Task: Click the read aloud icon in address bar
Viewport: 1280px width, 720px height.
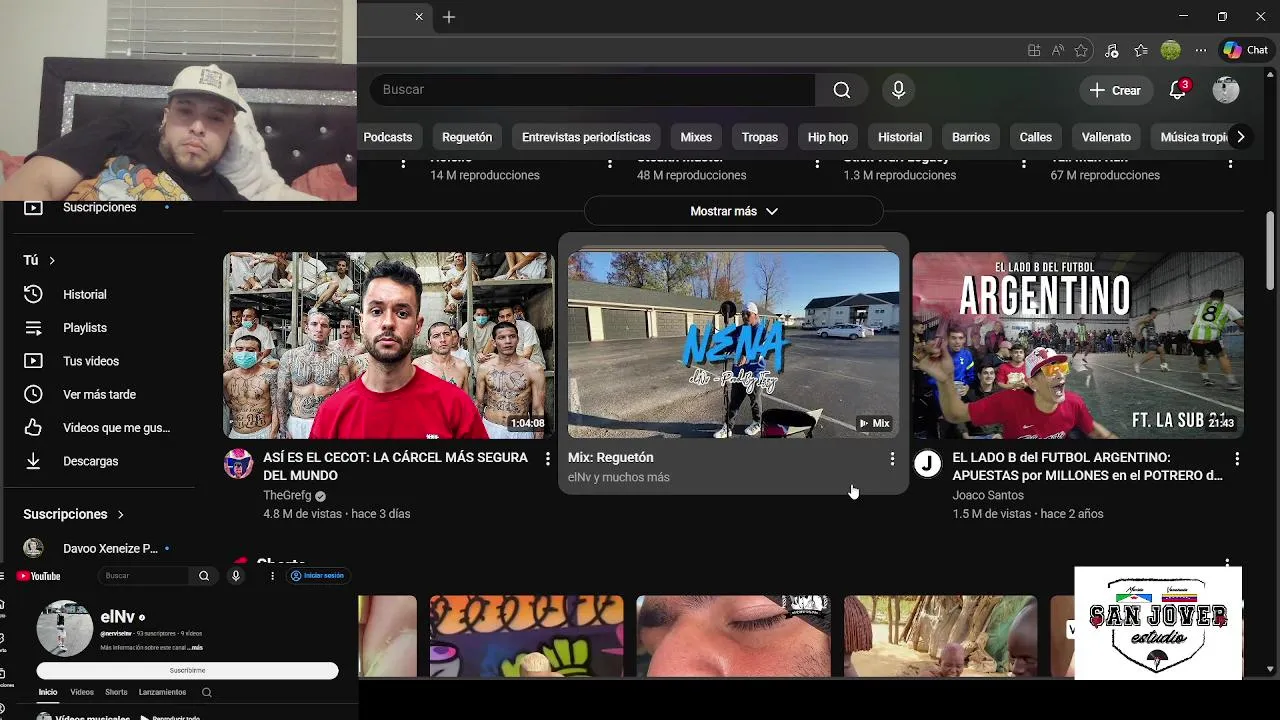Action: coord(1058,50)
